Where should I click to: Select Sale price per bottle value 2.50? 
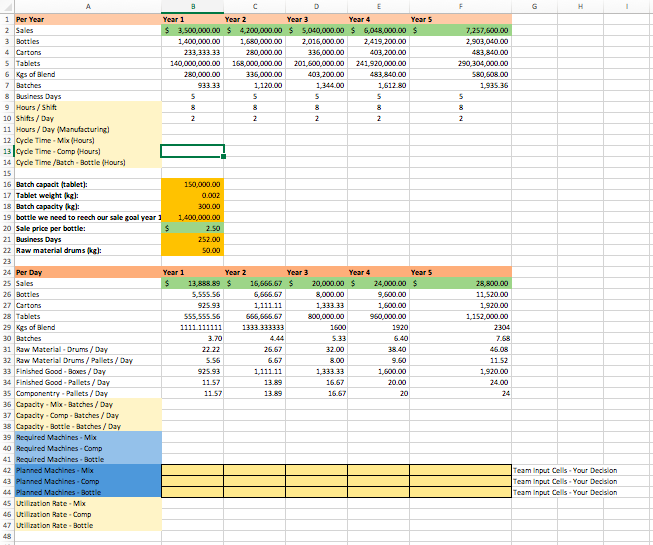(192, 228)
